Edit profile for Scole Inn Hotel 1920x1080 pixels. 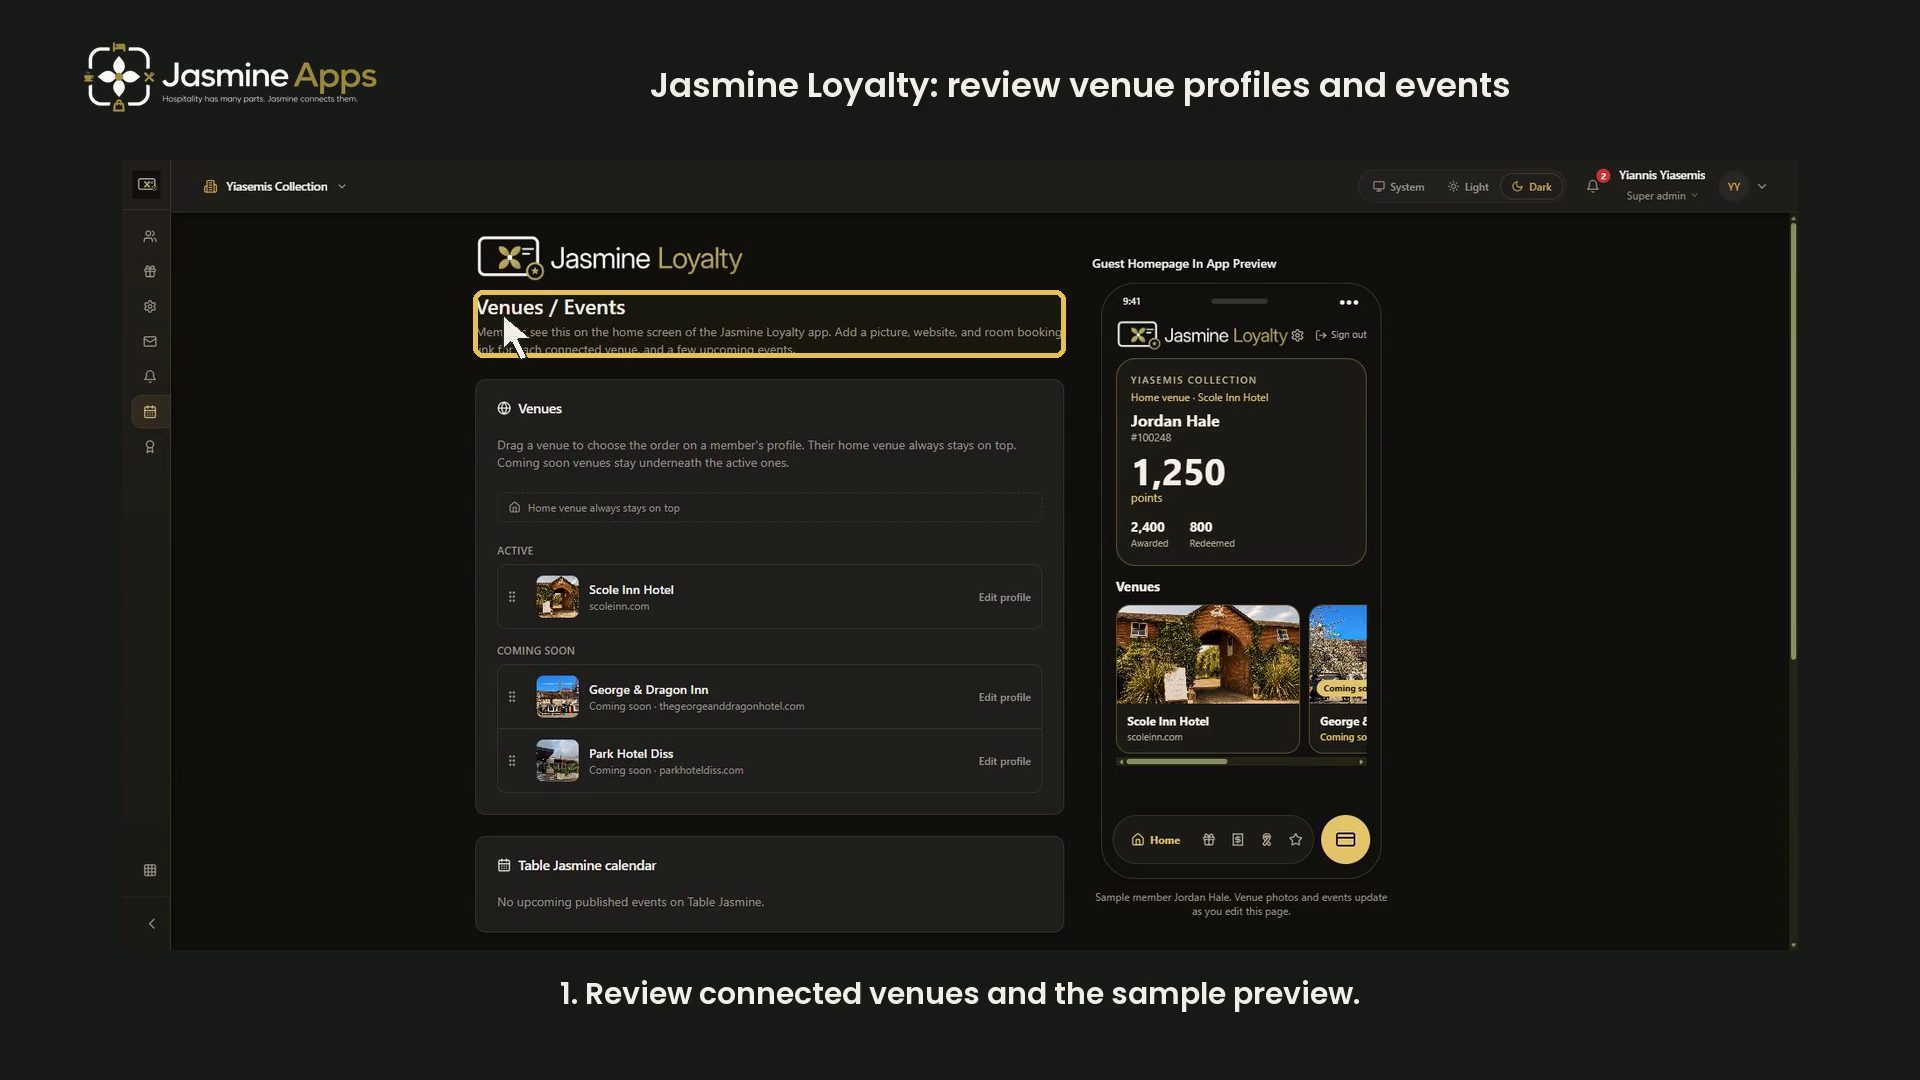(1004, 598)
